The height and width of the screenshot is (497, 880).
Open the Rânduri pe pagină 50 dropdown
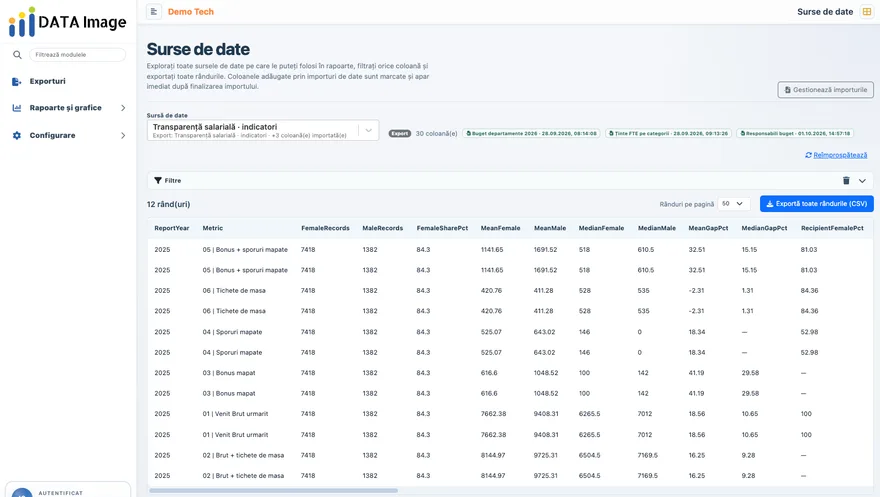[x=733, y=204]
